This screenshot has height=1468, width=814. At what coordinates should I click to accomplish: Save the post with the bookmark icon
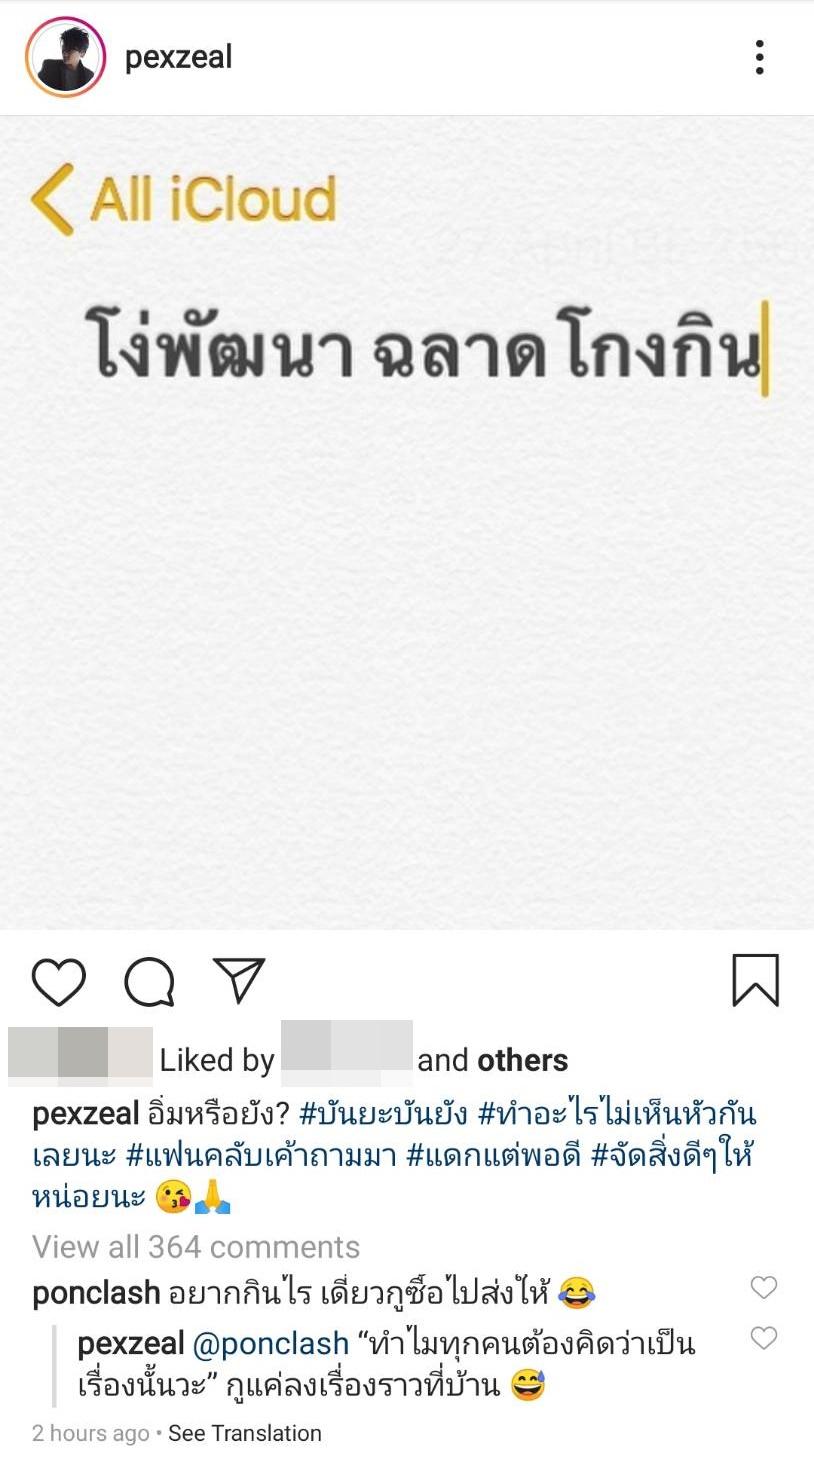coord(755,980)
